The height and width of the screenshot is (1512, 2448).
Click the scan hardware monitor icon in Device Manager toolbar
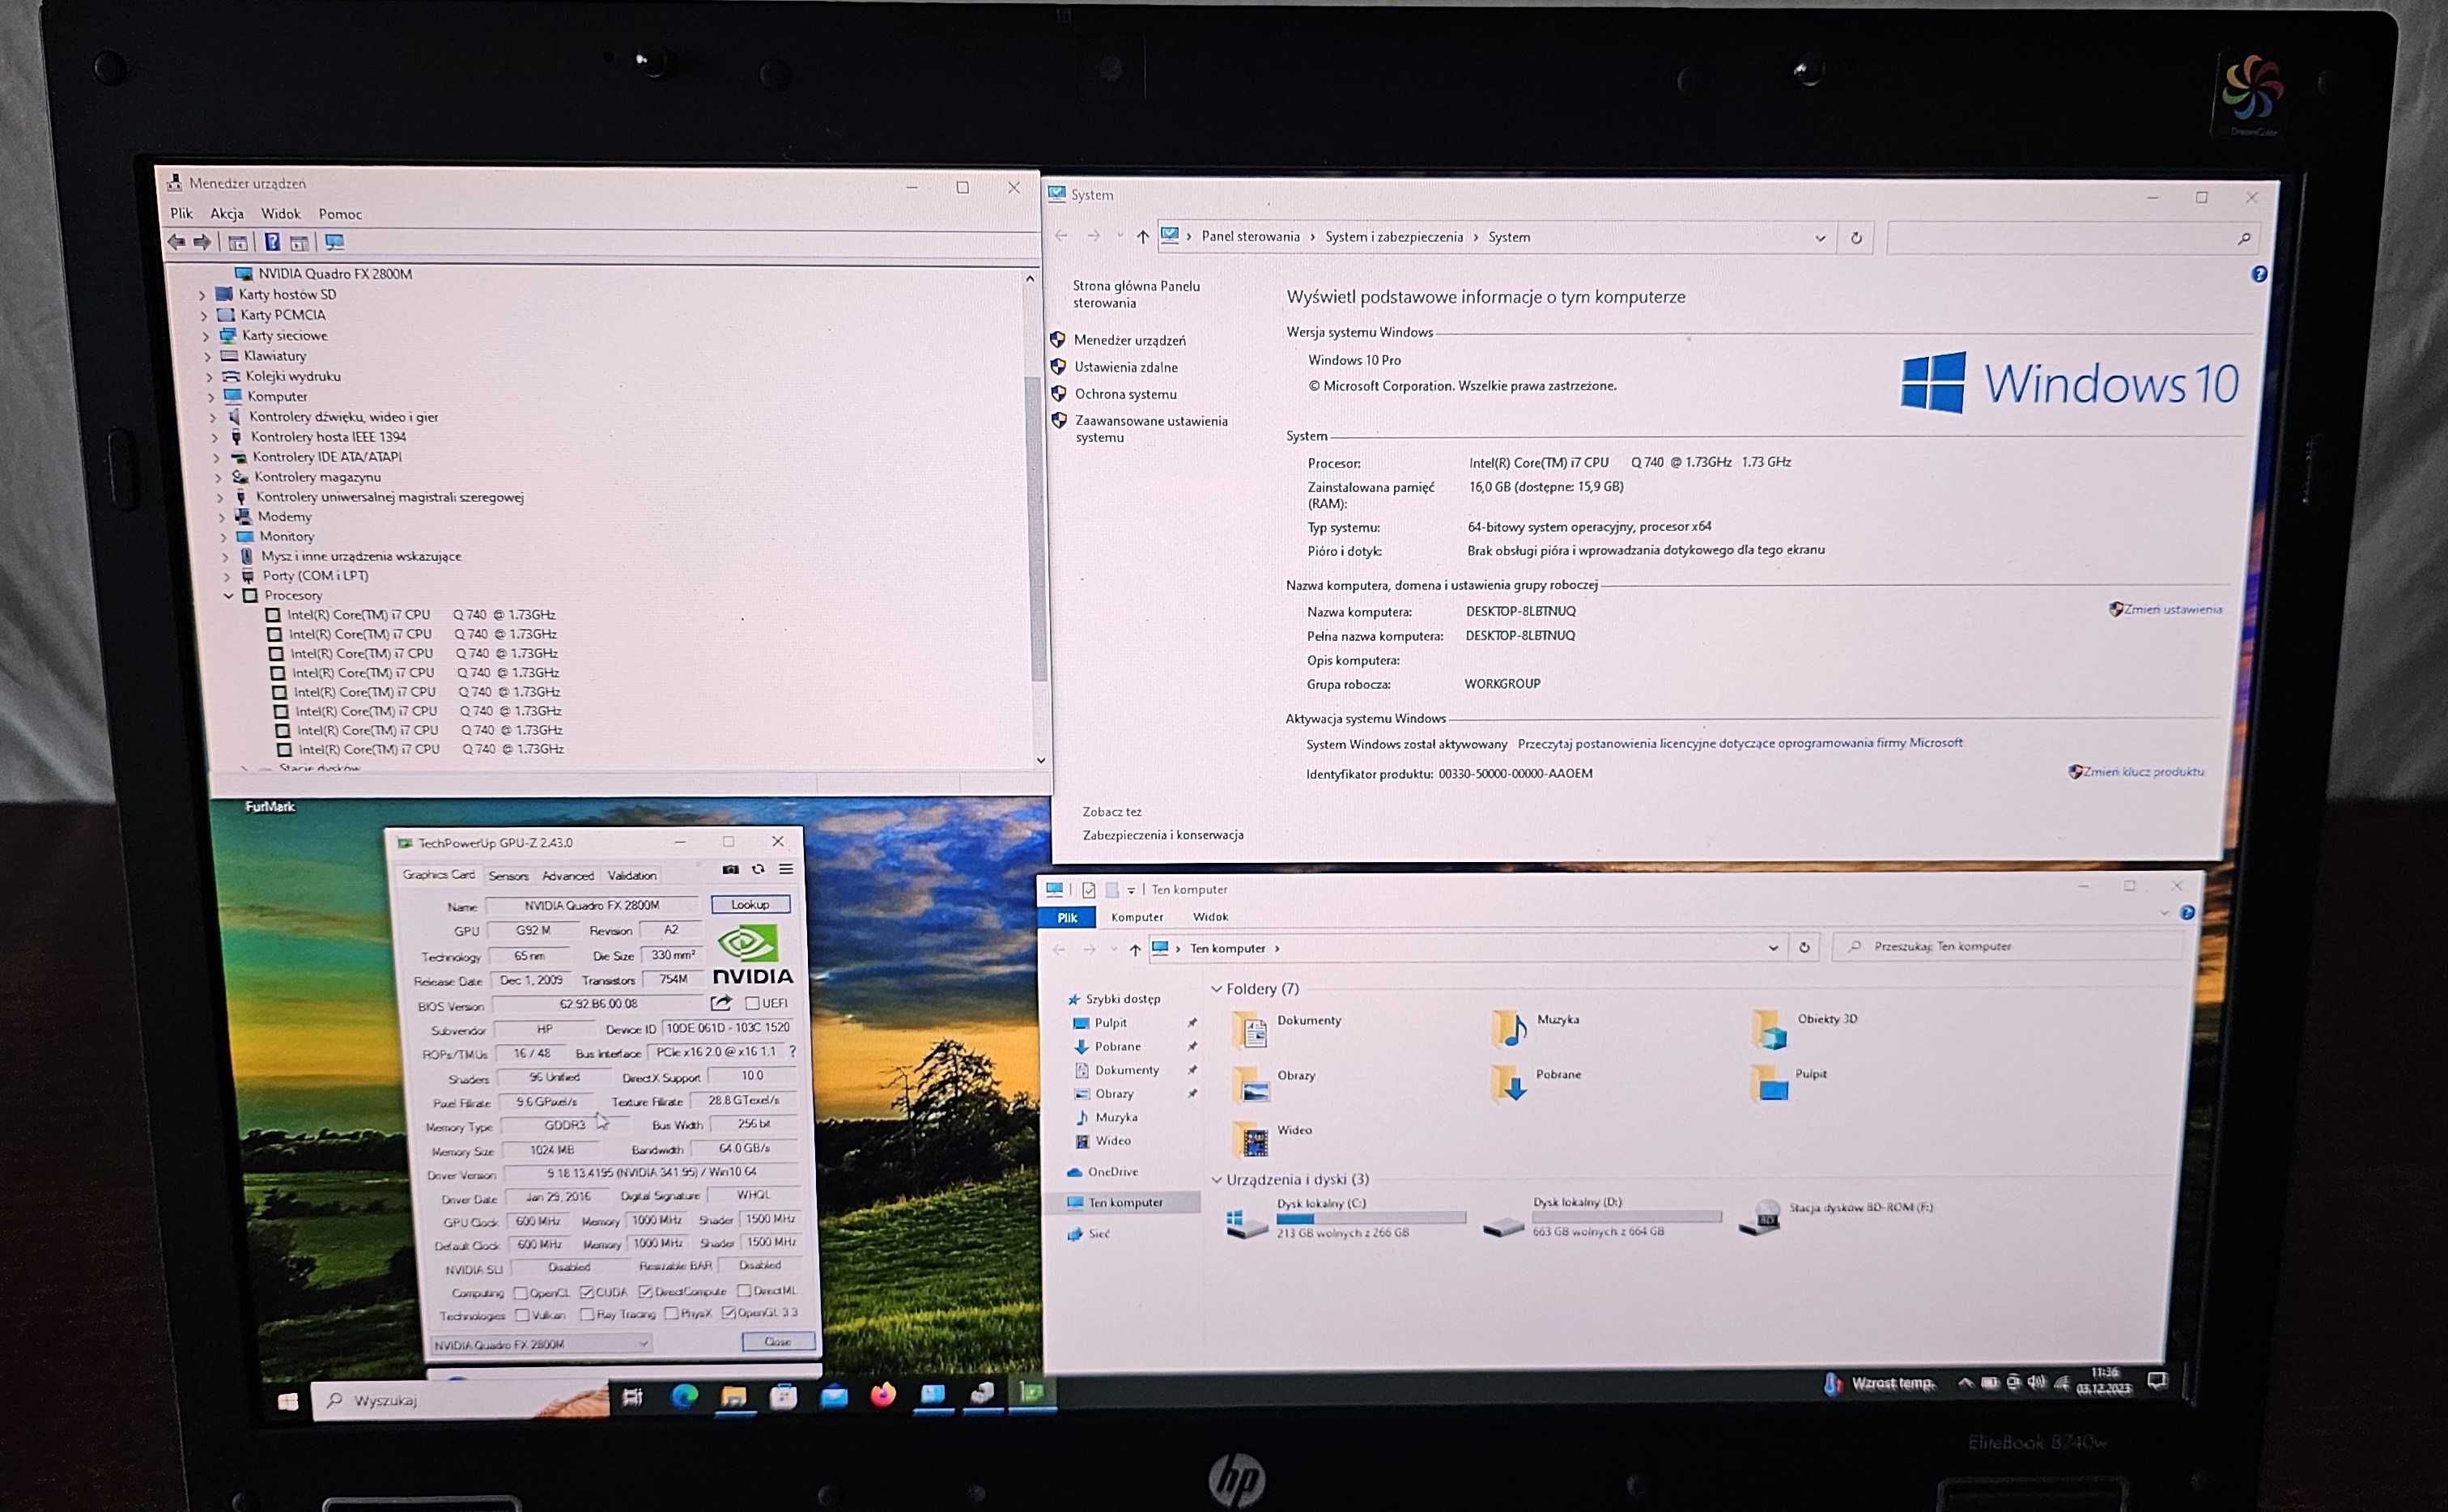point(334,242)
